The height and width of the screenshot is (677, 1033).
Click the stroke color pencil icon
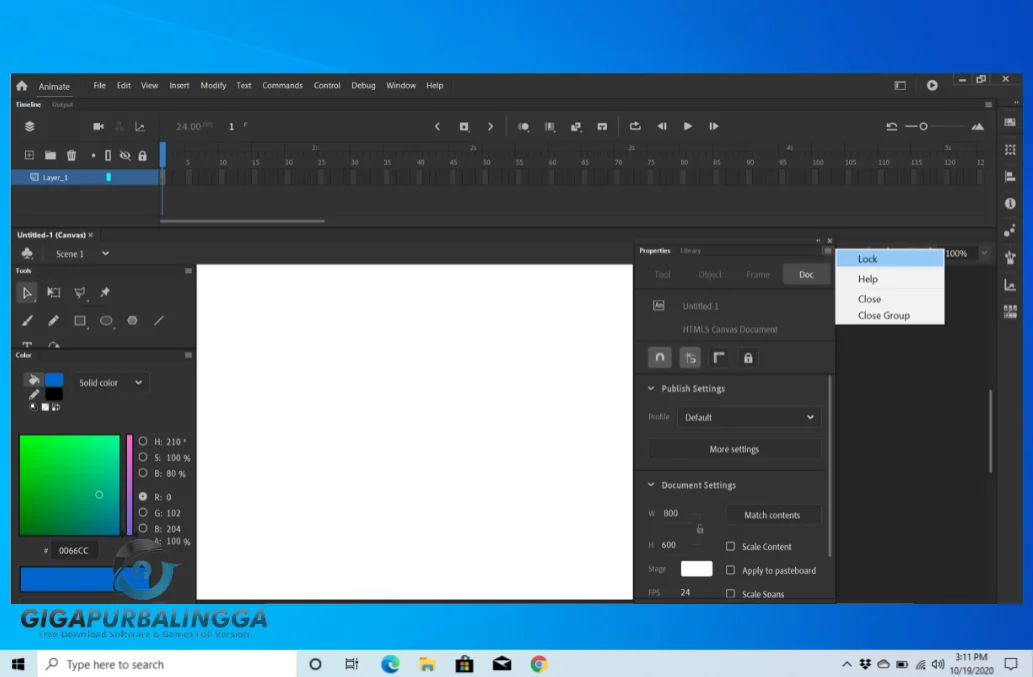coord(33,394)
